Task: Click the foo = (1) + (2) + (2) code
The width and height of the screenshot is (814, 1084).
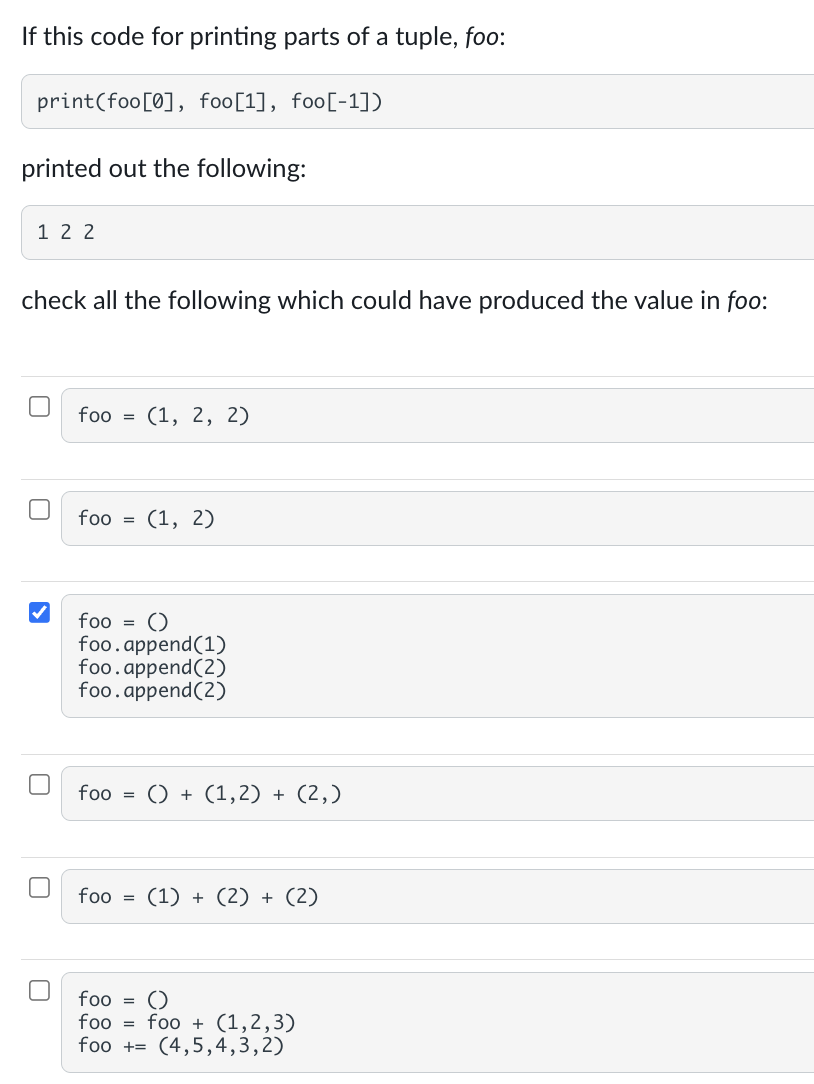Action: point(198,896)
